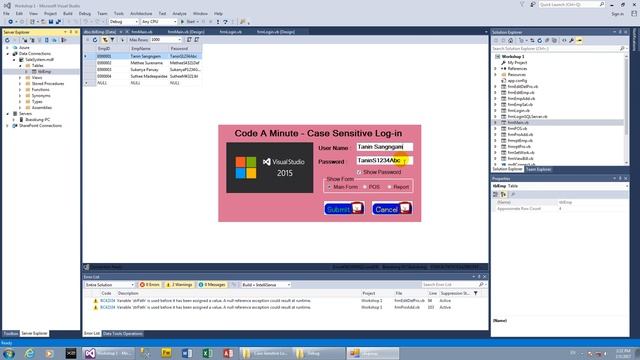
Task: Switch to the Toolbox tab at bottom left
Action: coord(11,333)
